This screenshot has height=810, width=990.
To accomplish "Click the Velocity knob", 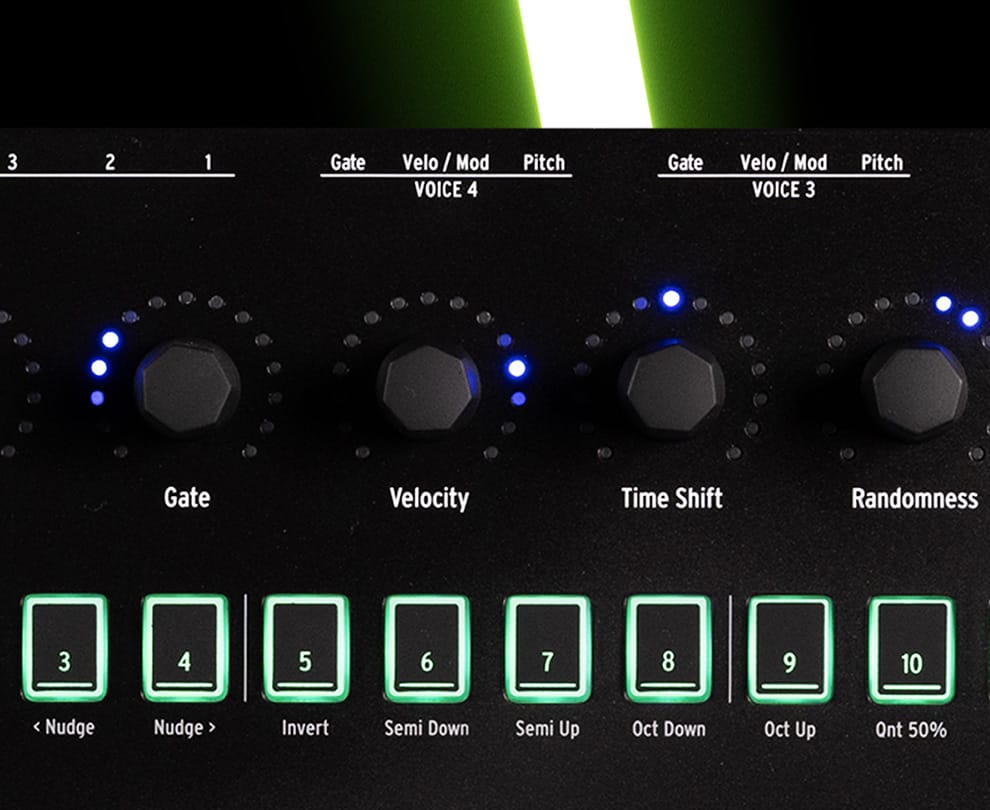I will [x=428, y=389].
